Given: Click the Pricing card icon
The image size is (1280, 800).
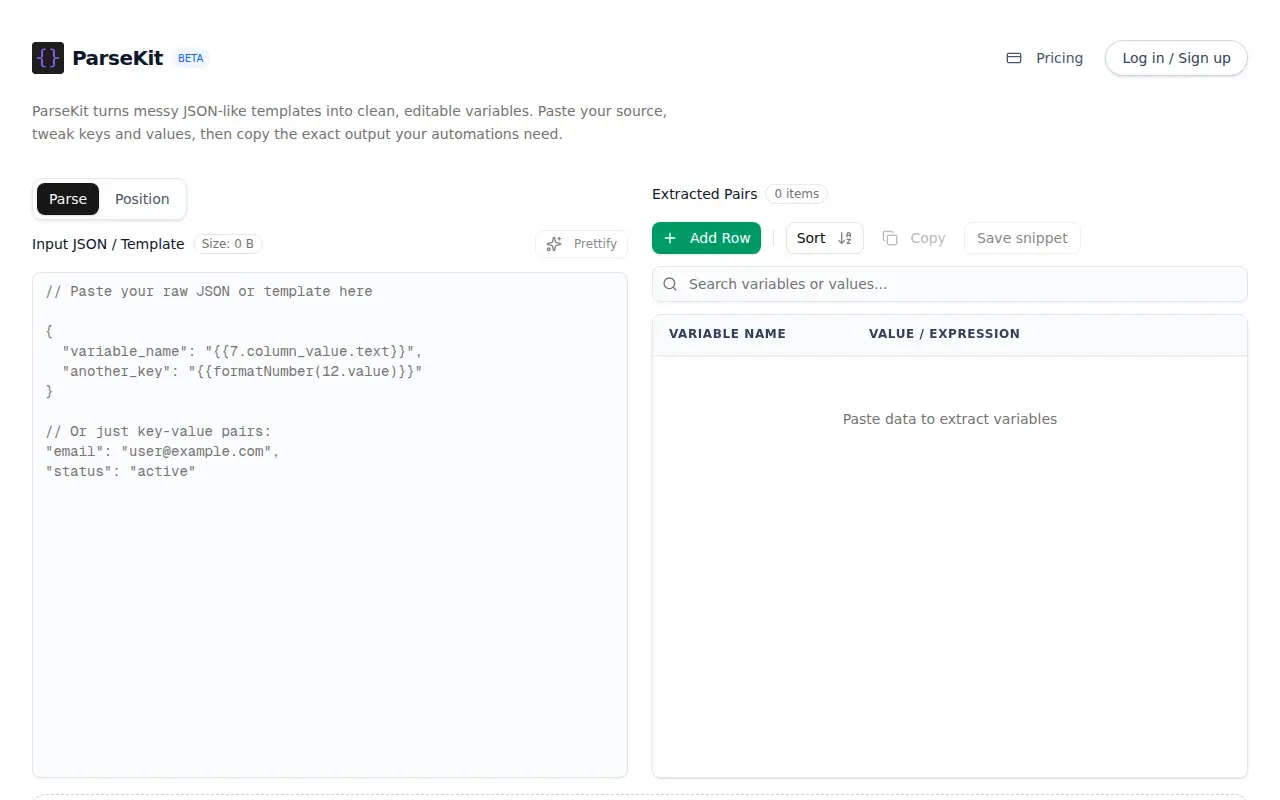Looking at the screenshot, I should [x=1014, y=58].
